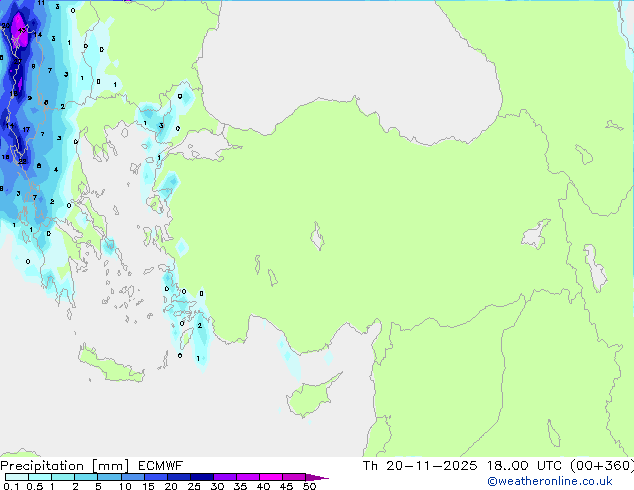Click the 0.1 label on the legend scale

tap(11, 486)
